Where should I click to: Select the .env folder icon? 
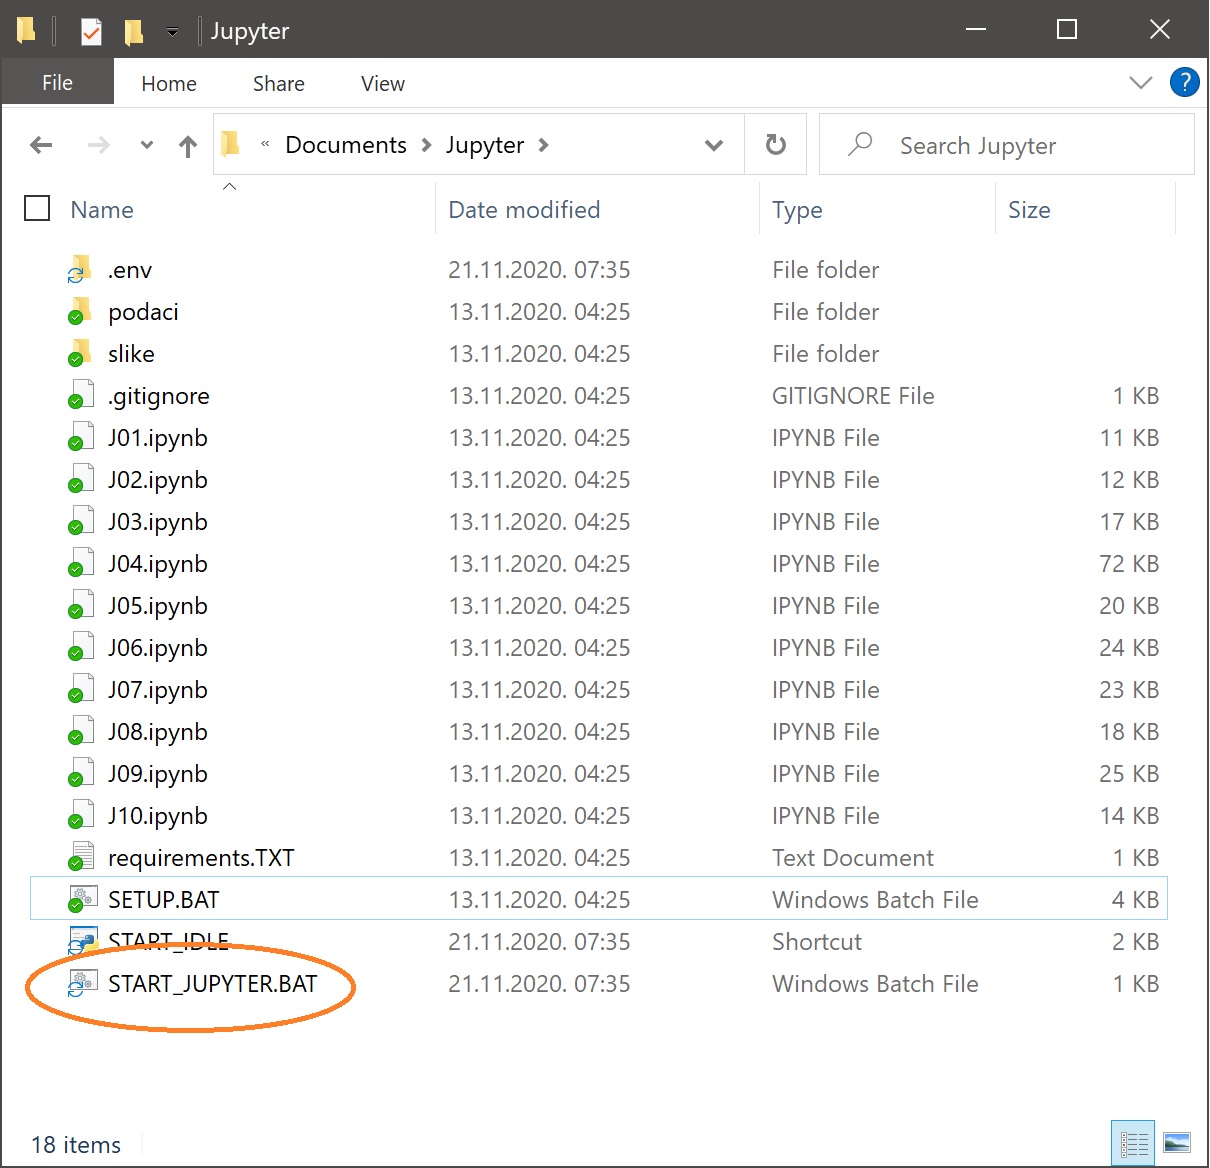point(80,269)
